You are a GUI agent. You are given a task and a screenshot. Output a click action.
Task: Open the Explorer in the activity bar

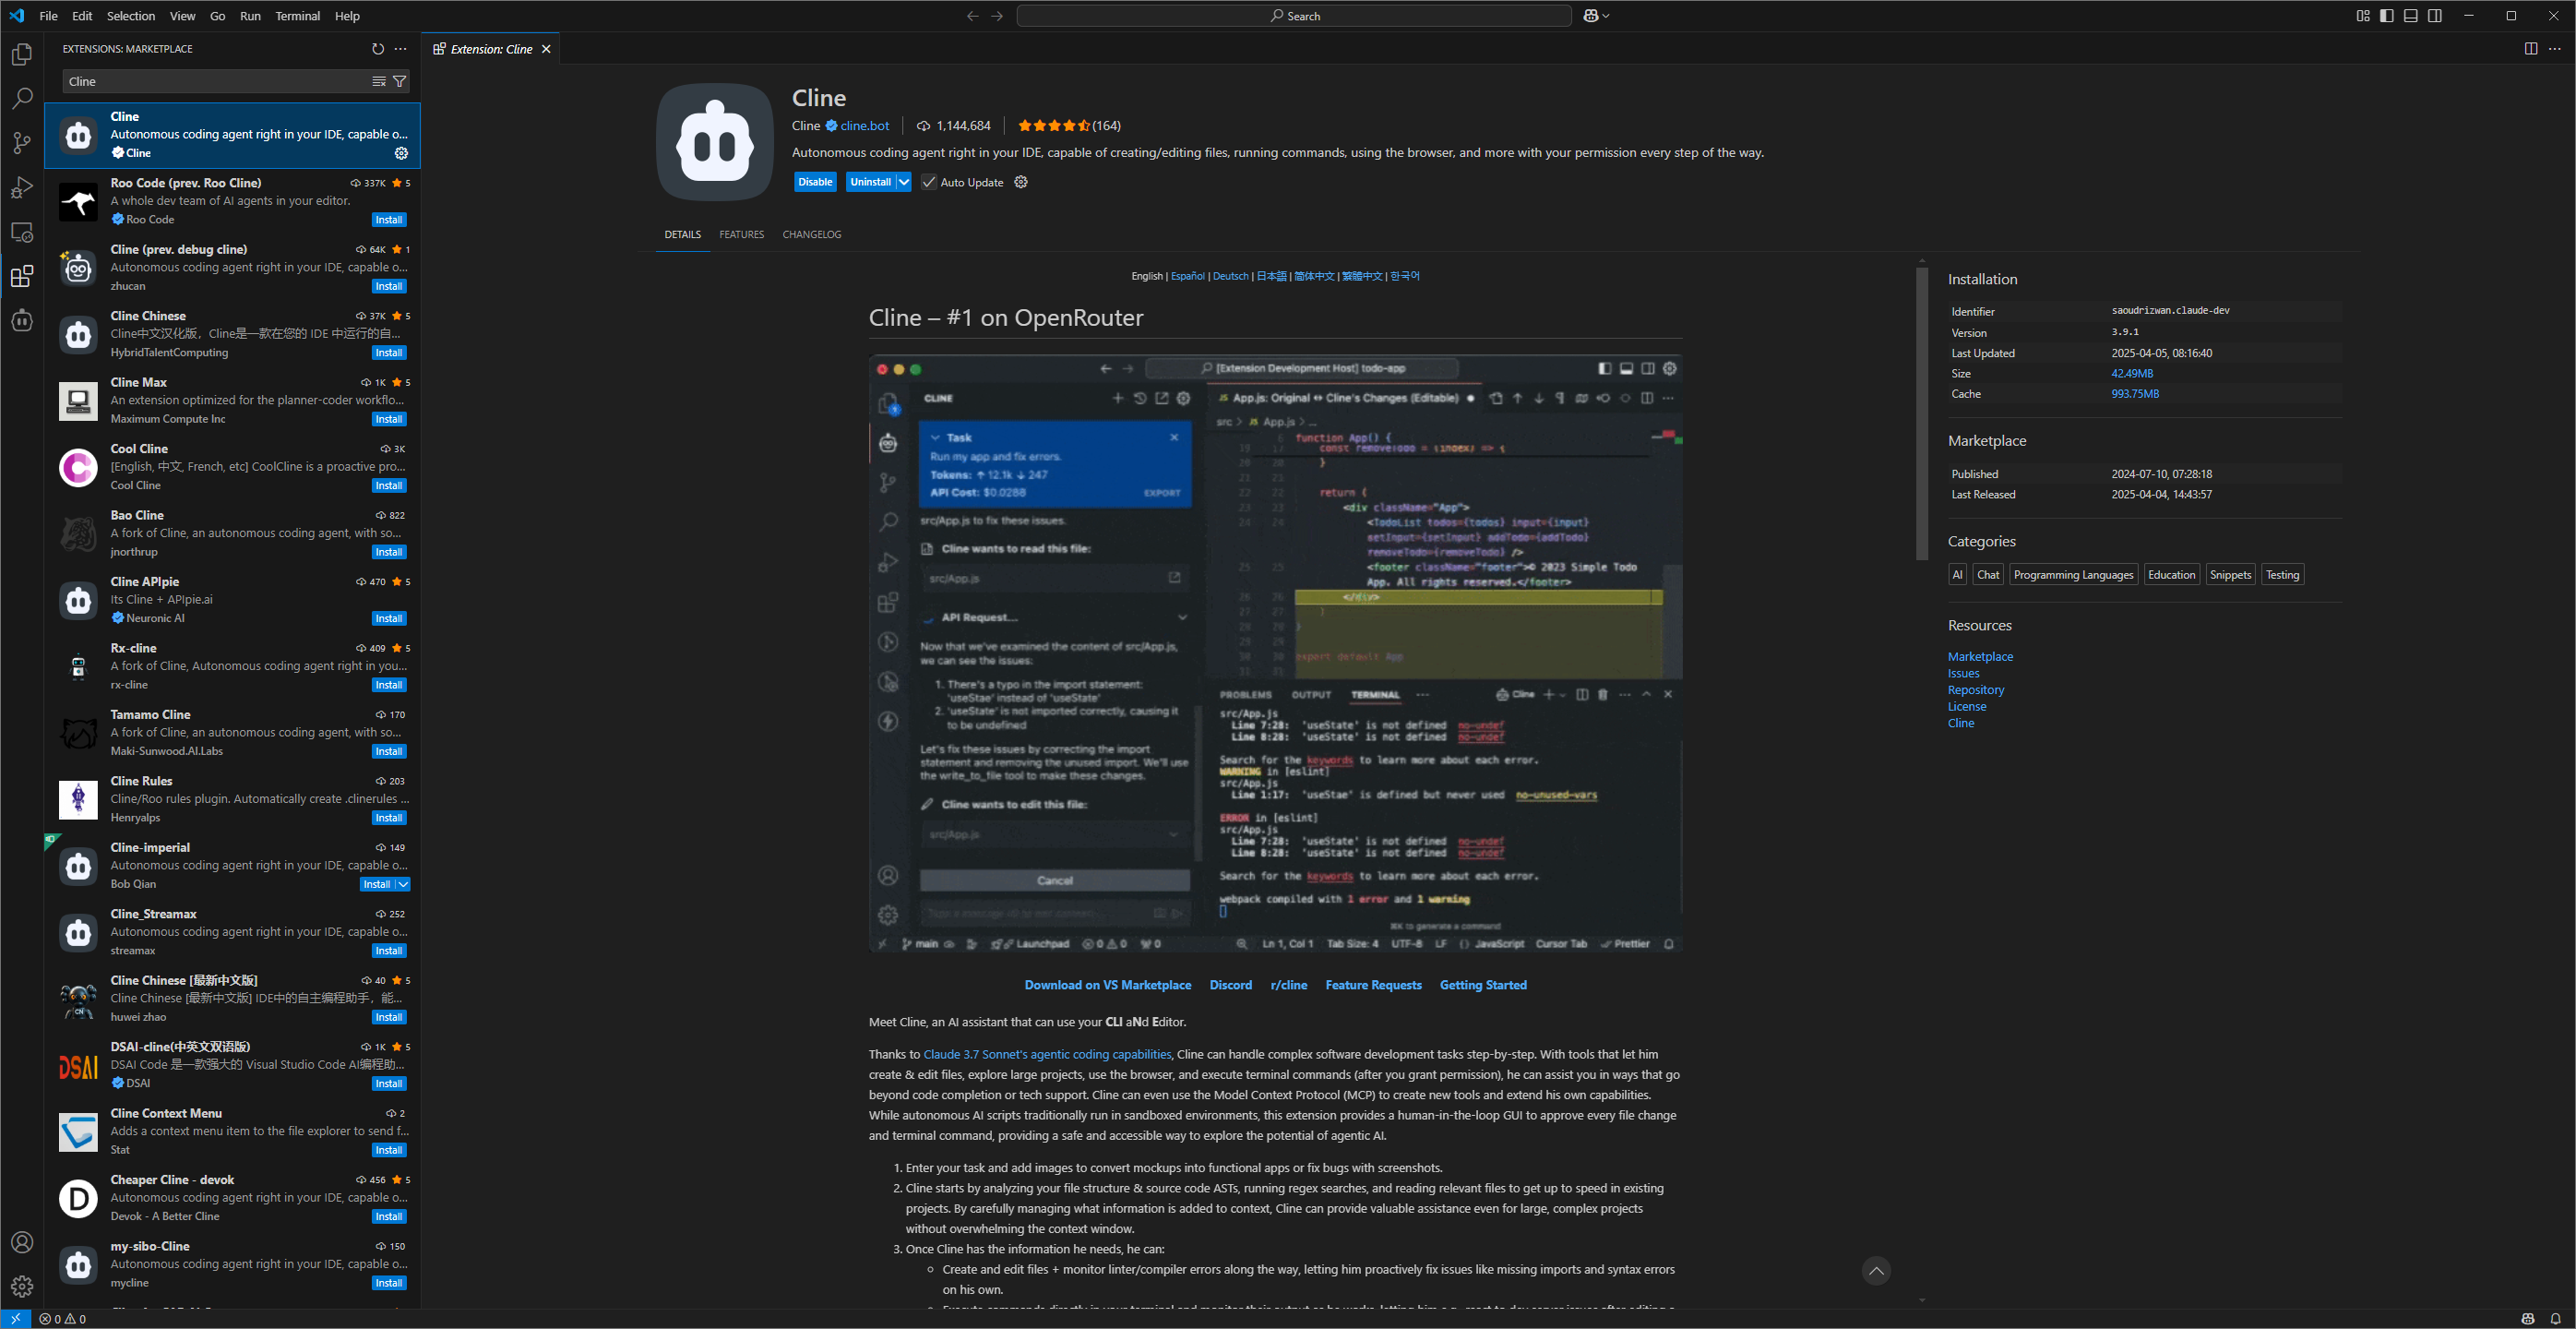tap(22, 55)
